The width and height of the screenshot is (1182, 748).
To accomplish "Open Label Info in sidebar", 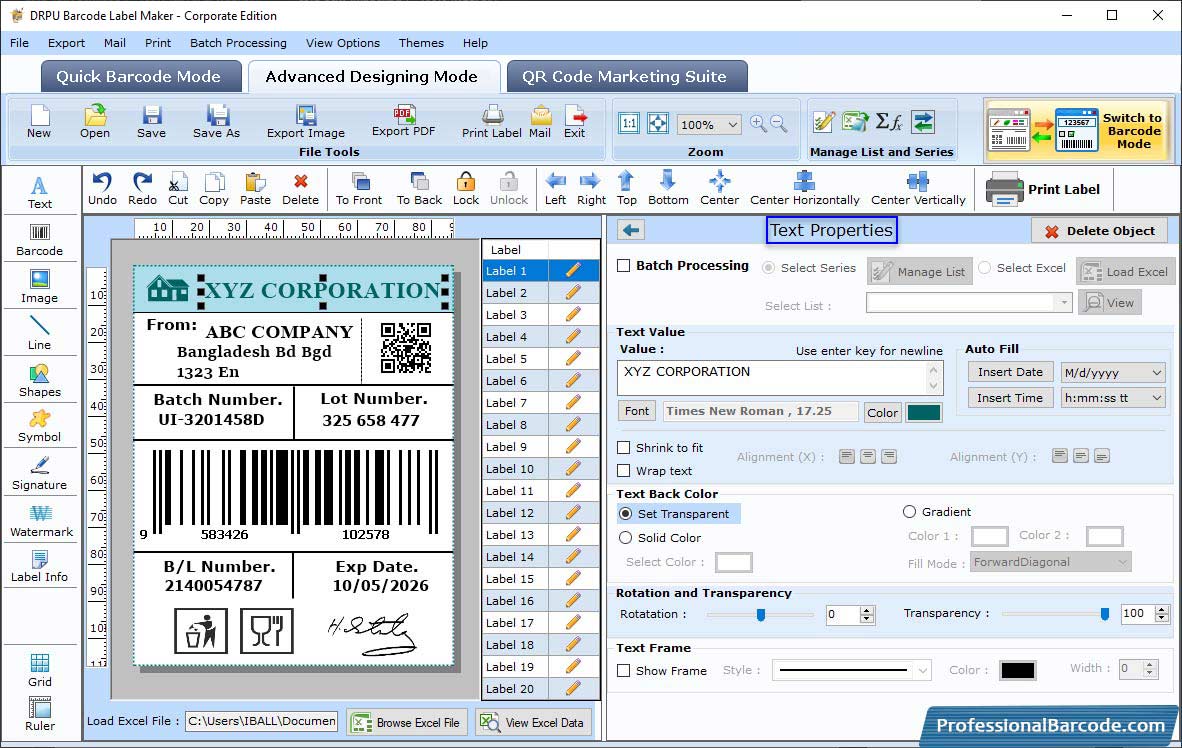I will pos(39,566).
